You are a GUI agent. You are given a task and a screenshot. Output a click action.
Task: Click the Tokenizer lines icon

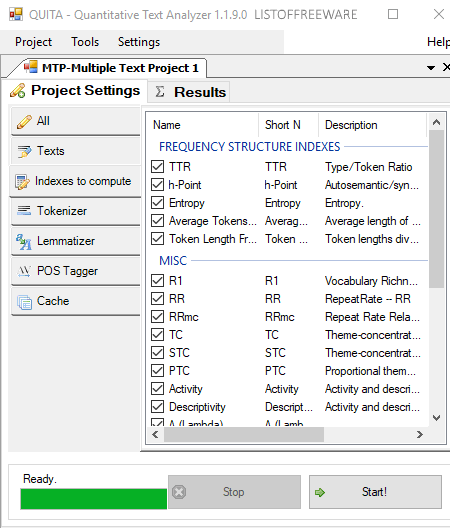tap(24, 210)
